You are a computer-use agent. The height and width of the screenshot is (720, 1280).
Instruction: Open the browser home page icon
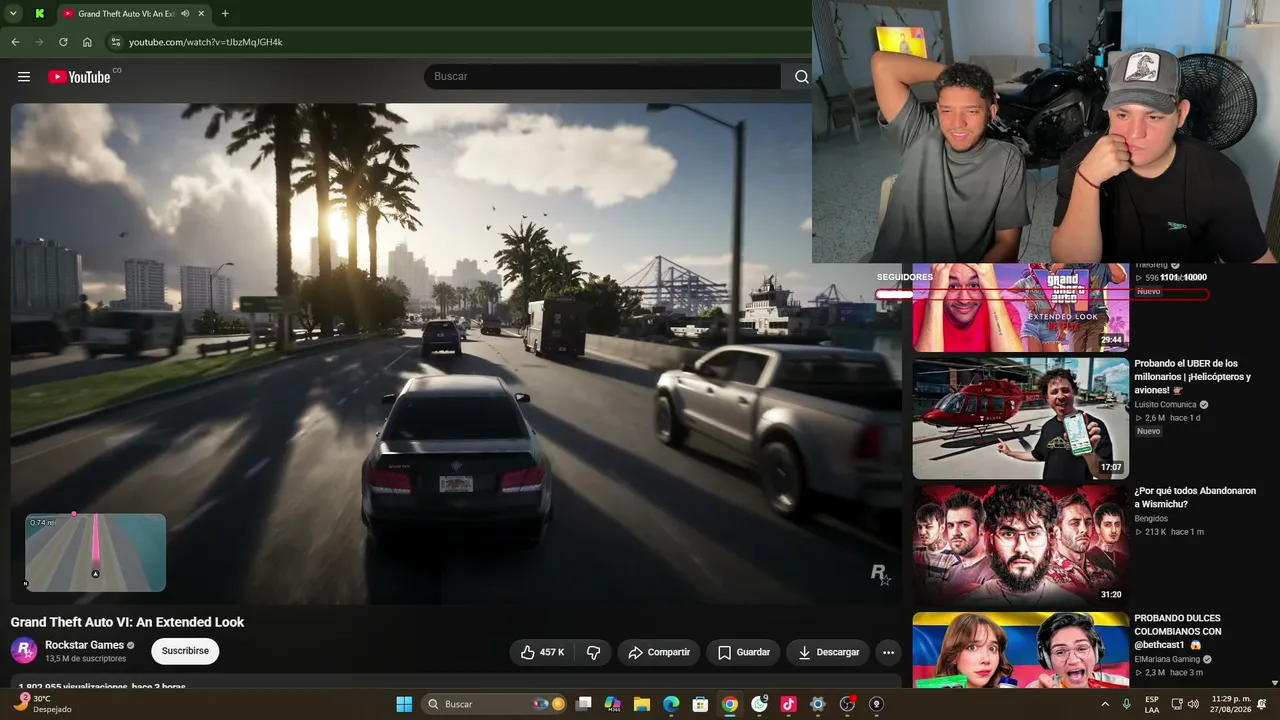pos(87,42)
